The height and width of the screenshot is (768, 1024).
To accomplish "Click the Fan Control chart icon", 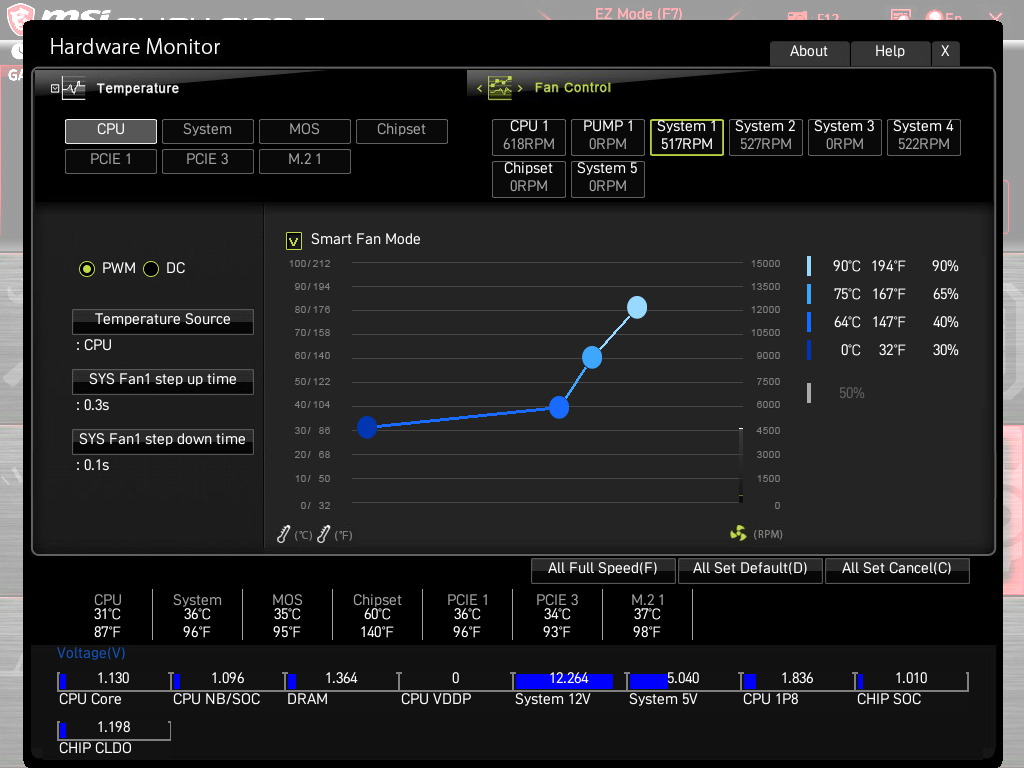I will pyautogui.click(x=500, y=88).
